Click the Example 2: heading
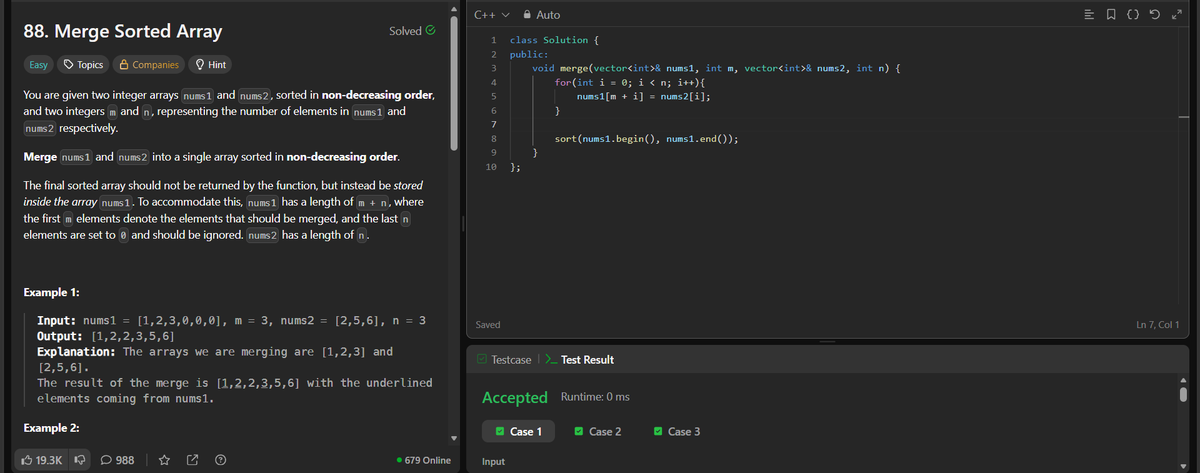Viewport: 1200px width, 473px height. coord(51,428)
